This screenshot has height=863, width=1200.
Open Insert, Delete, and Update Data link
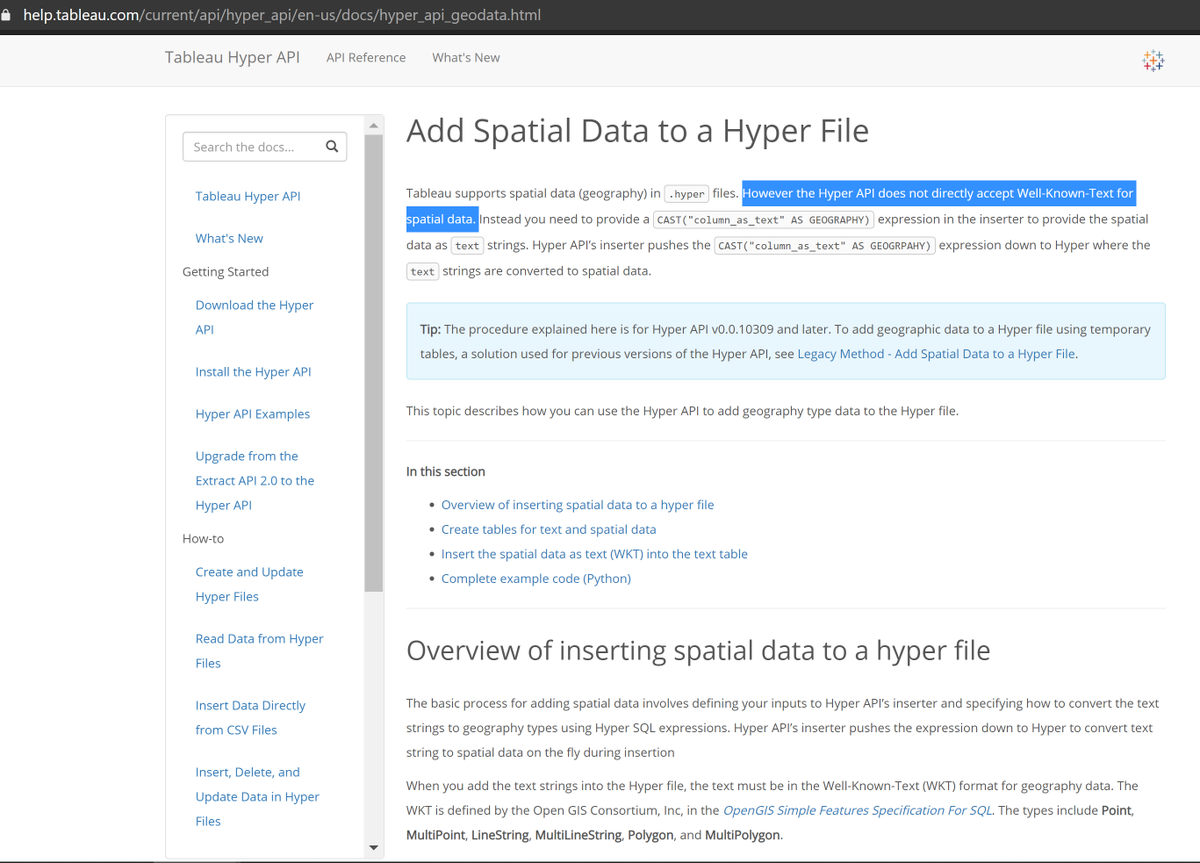tap(258, 797)
